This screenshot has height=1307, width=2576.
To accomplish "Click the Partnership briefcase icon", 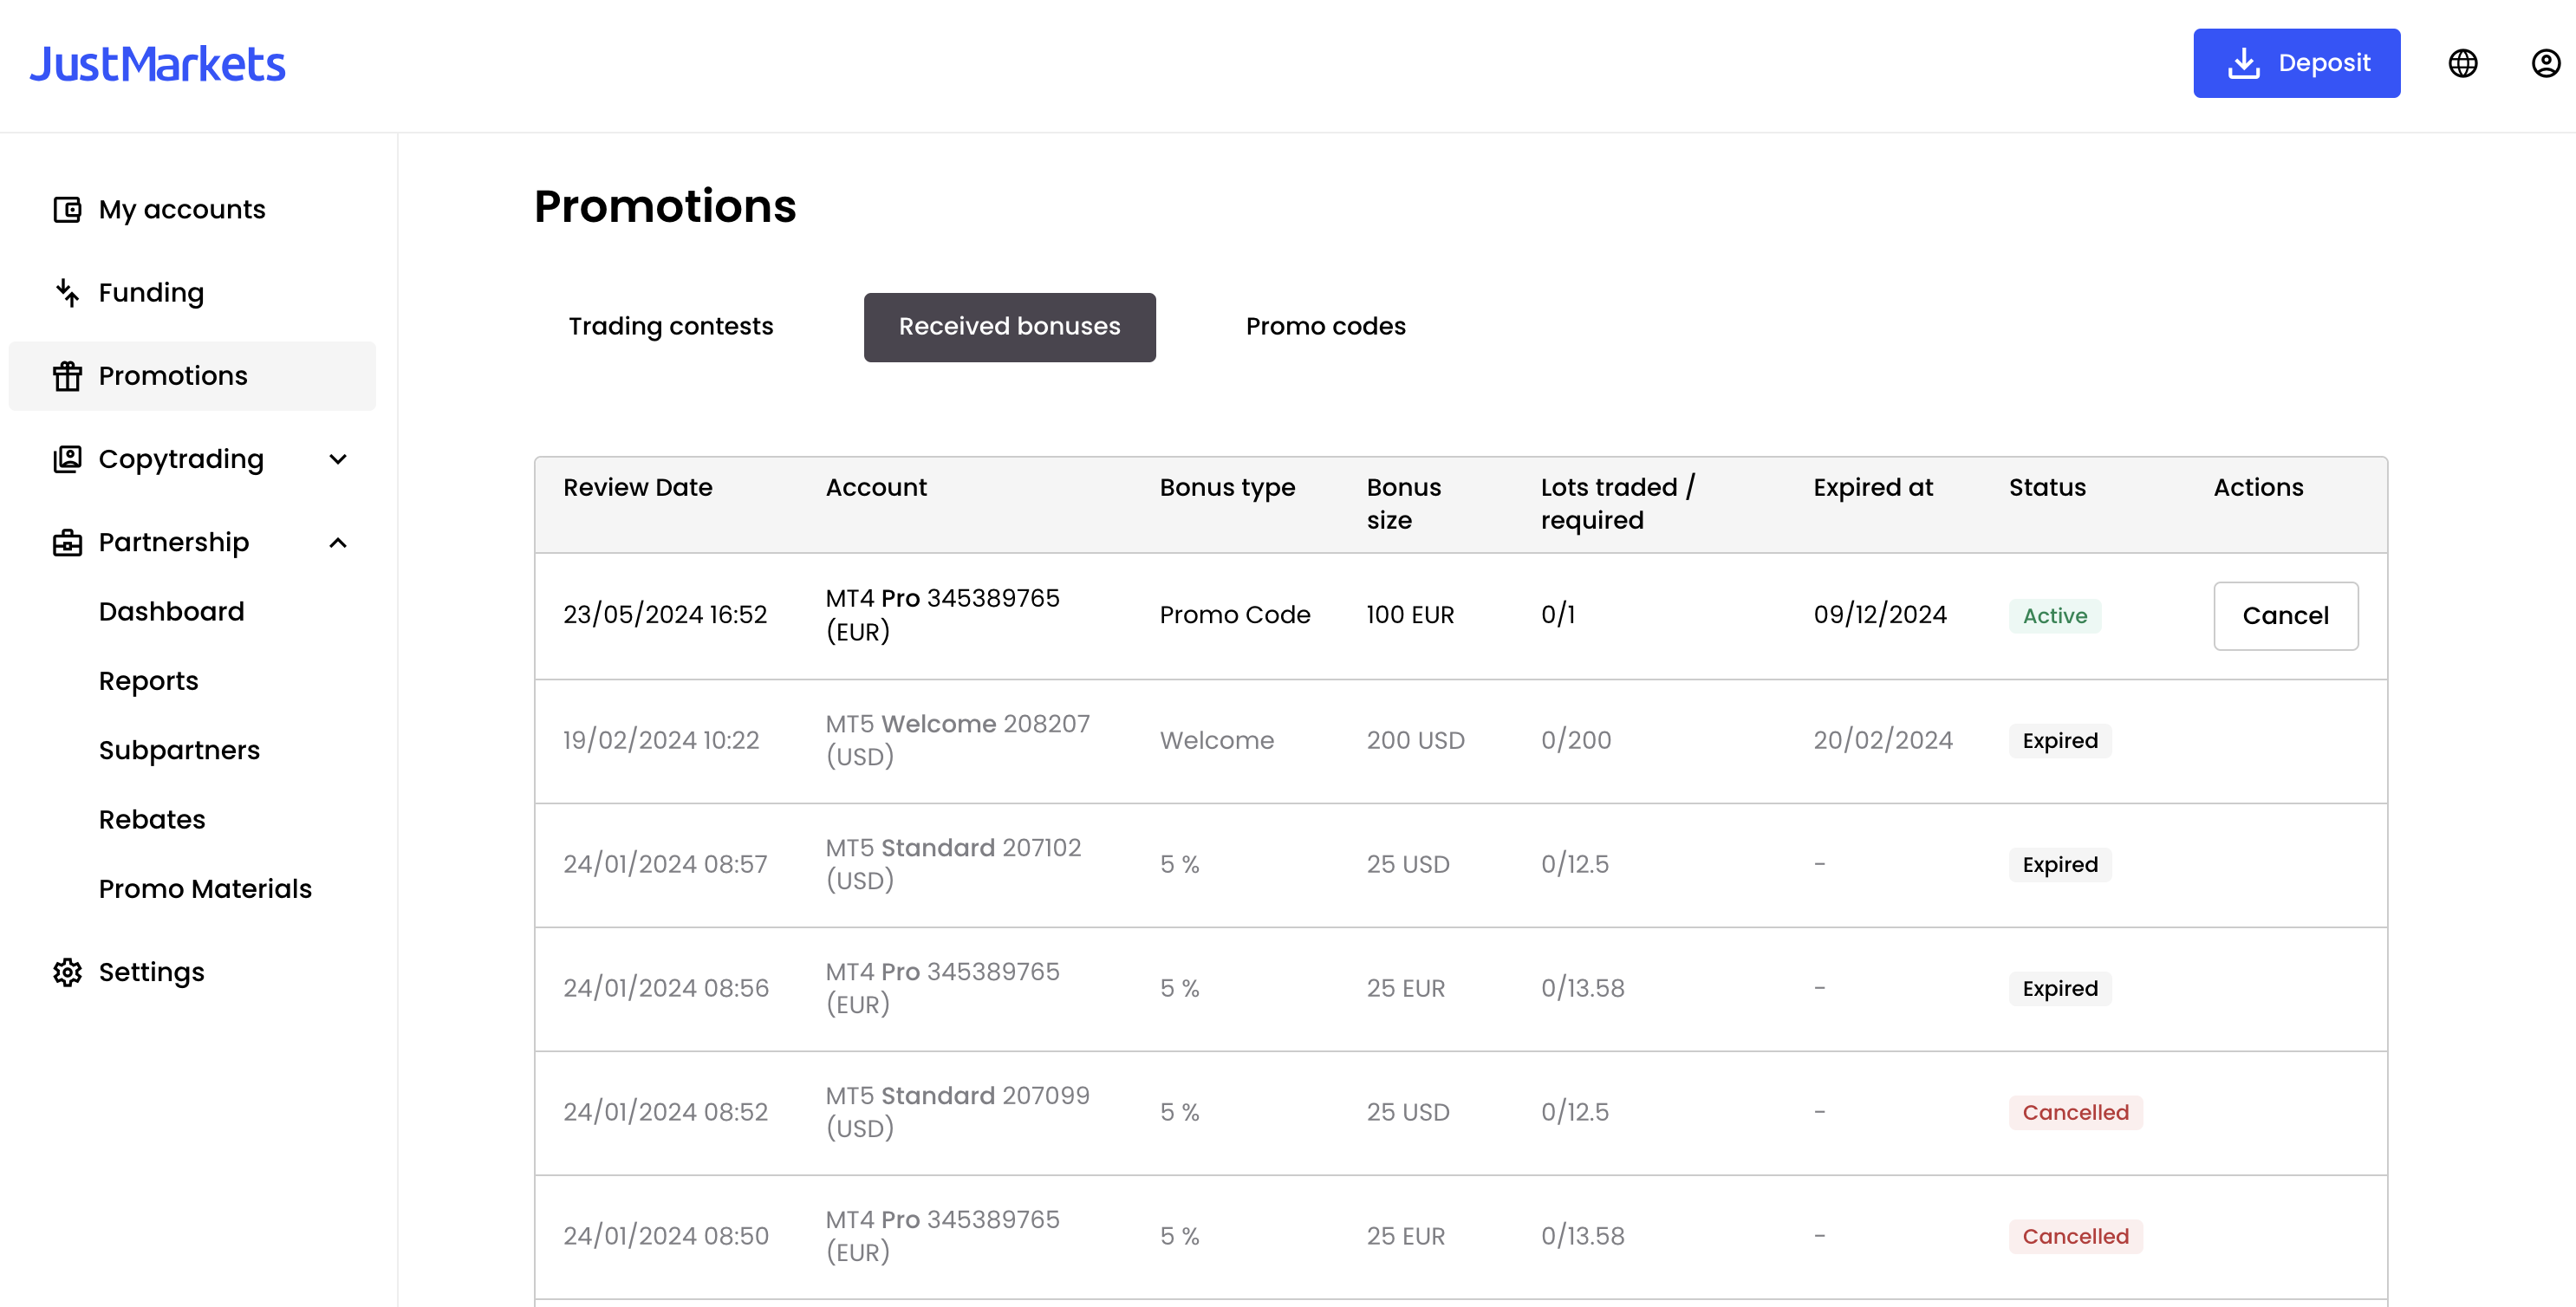I will click(x=67, y=542).
